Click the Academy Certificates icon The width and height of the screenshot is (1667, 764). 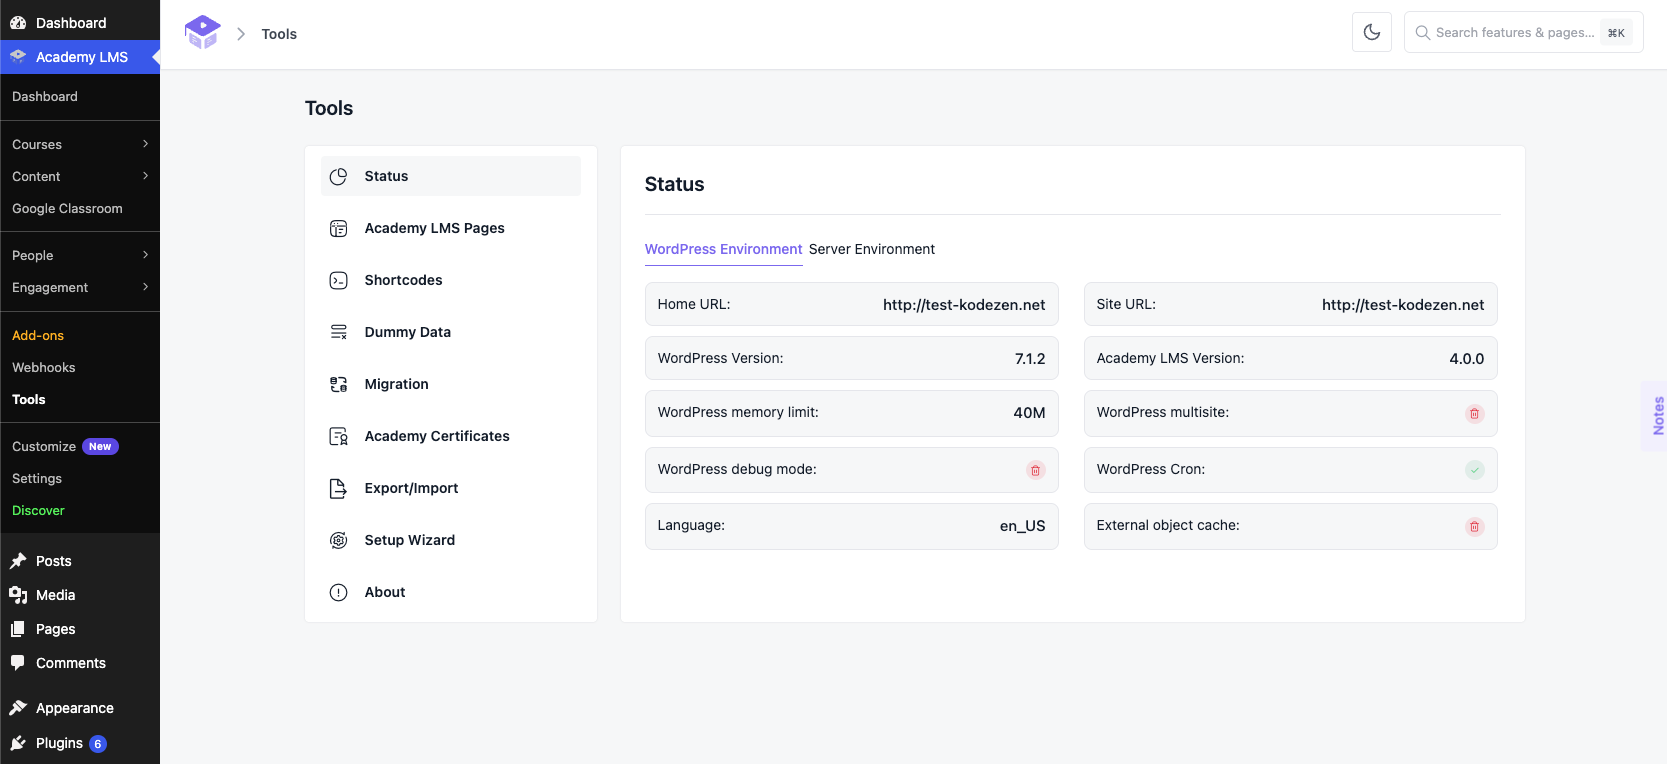(x=339, y=436)
